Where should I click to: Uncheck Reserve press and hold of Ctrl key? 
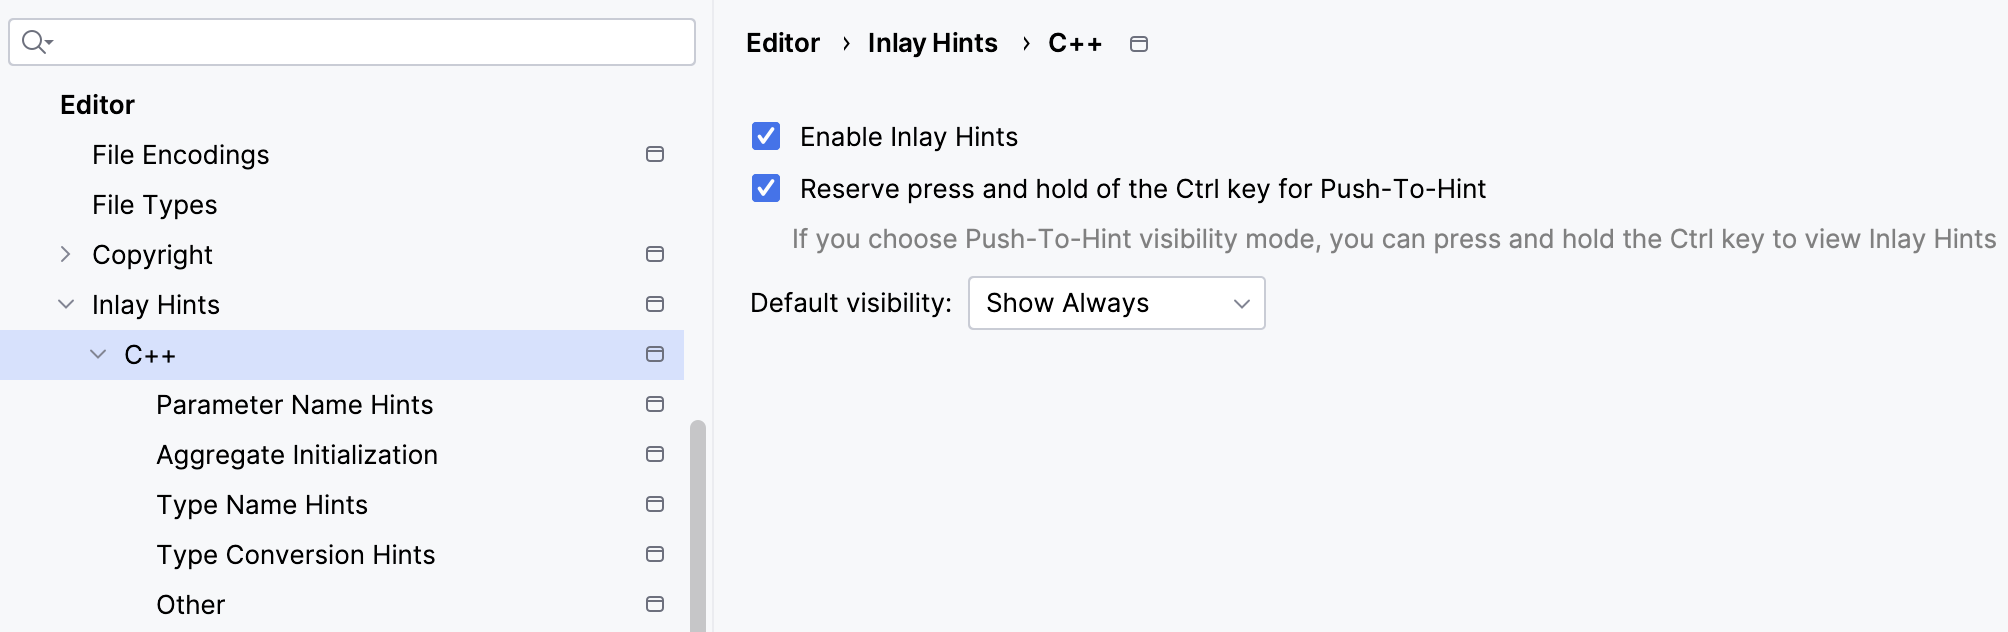(x=765, y=188)
